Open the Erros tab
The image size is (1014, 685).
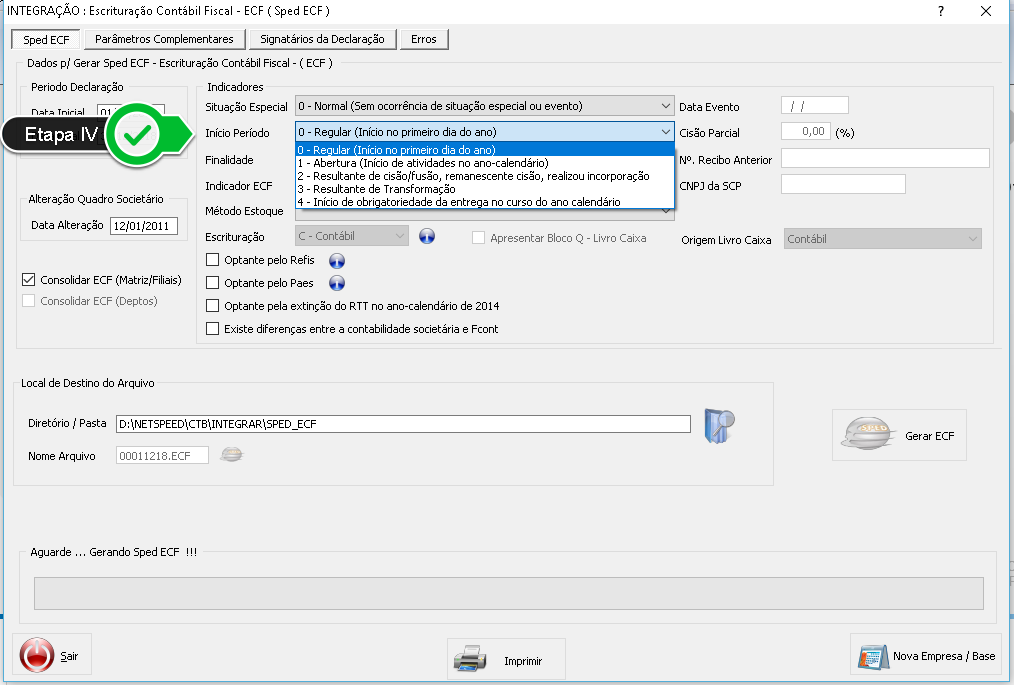423,39
